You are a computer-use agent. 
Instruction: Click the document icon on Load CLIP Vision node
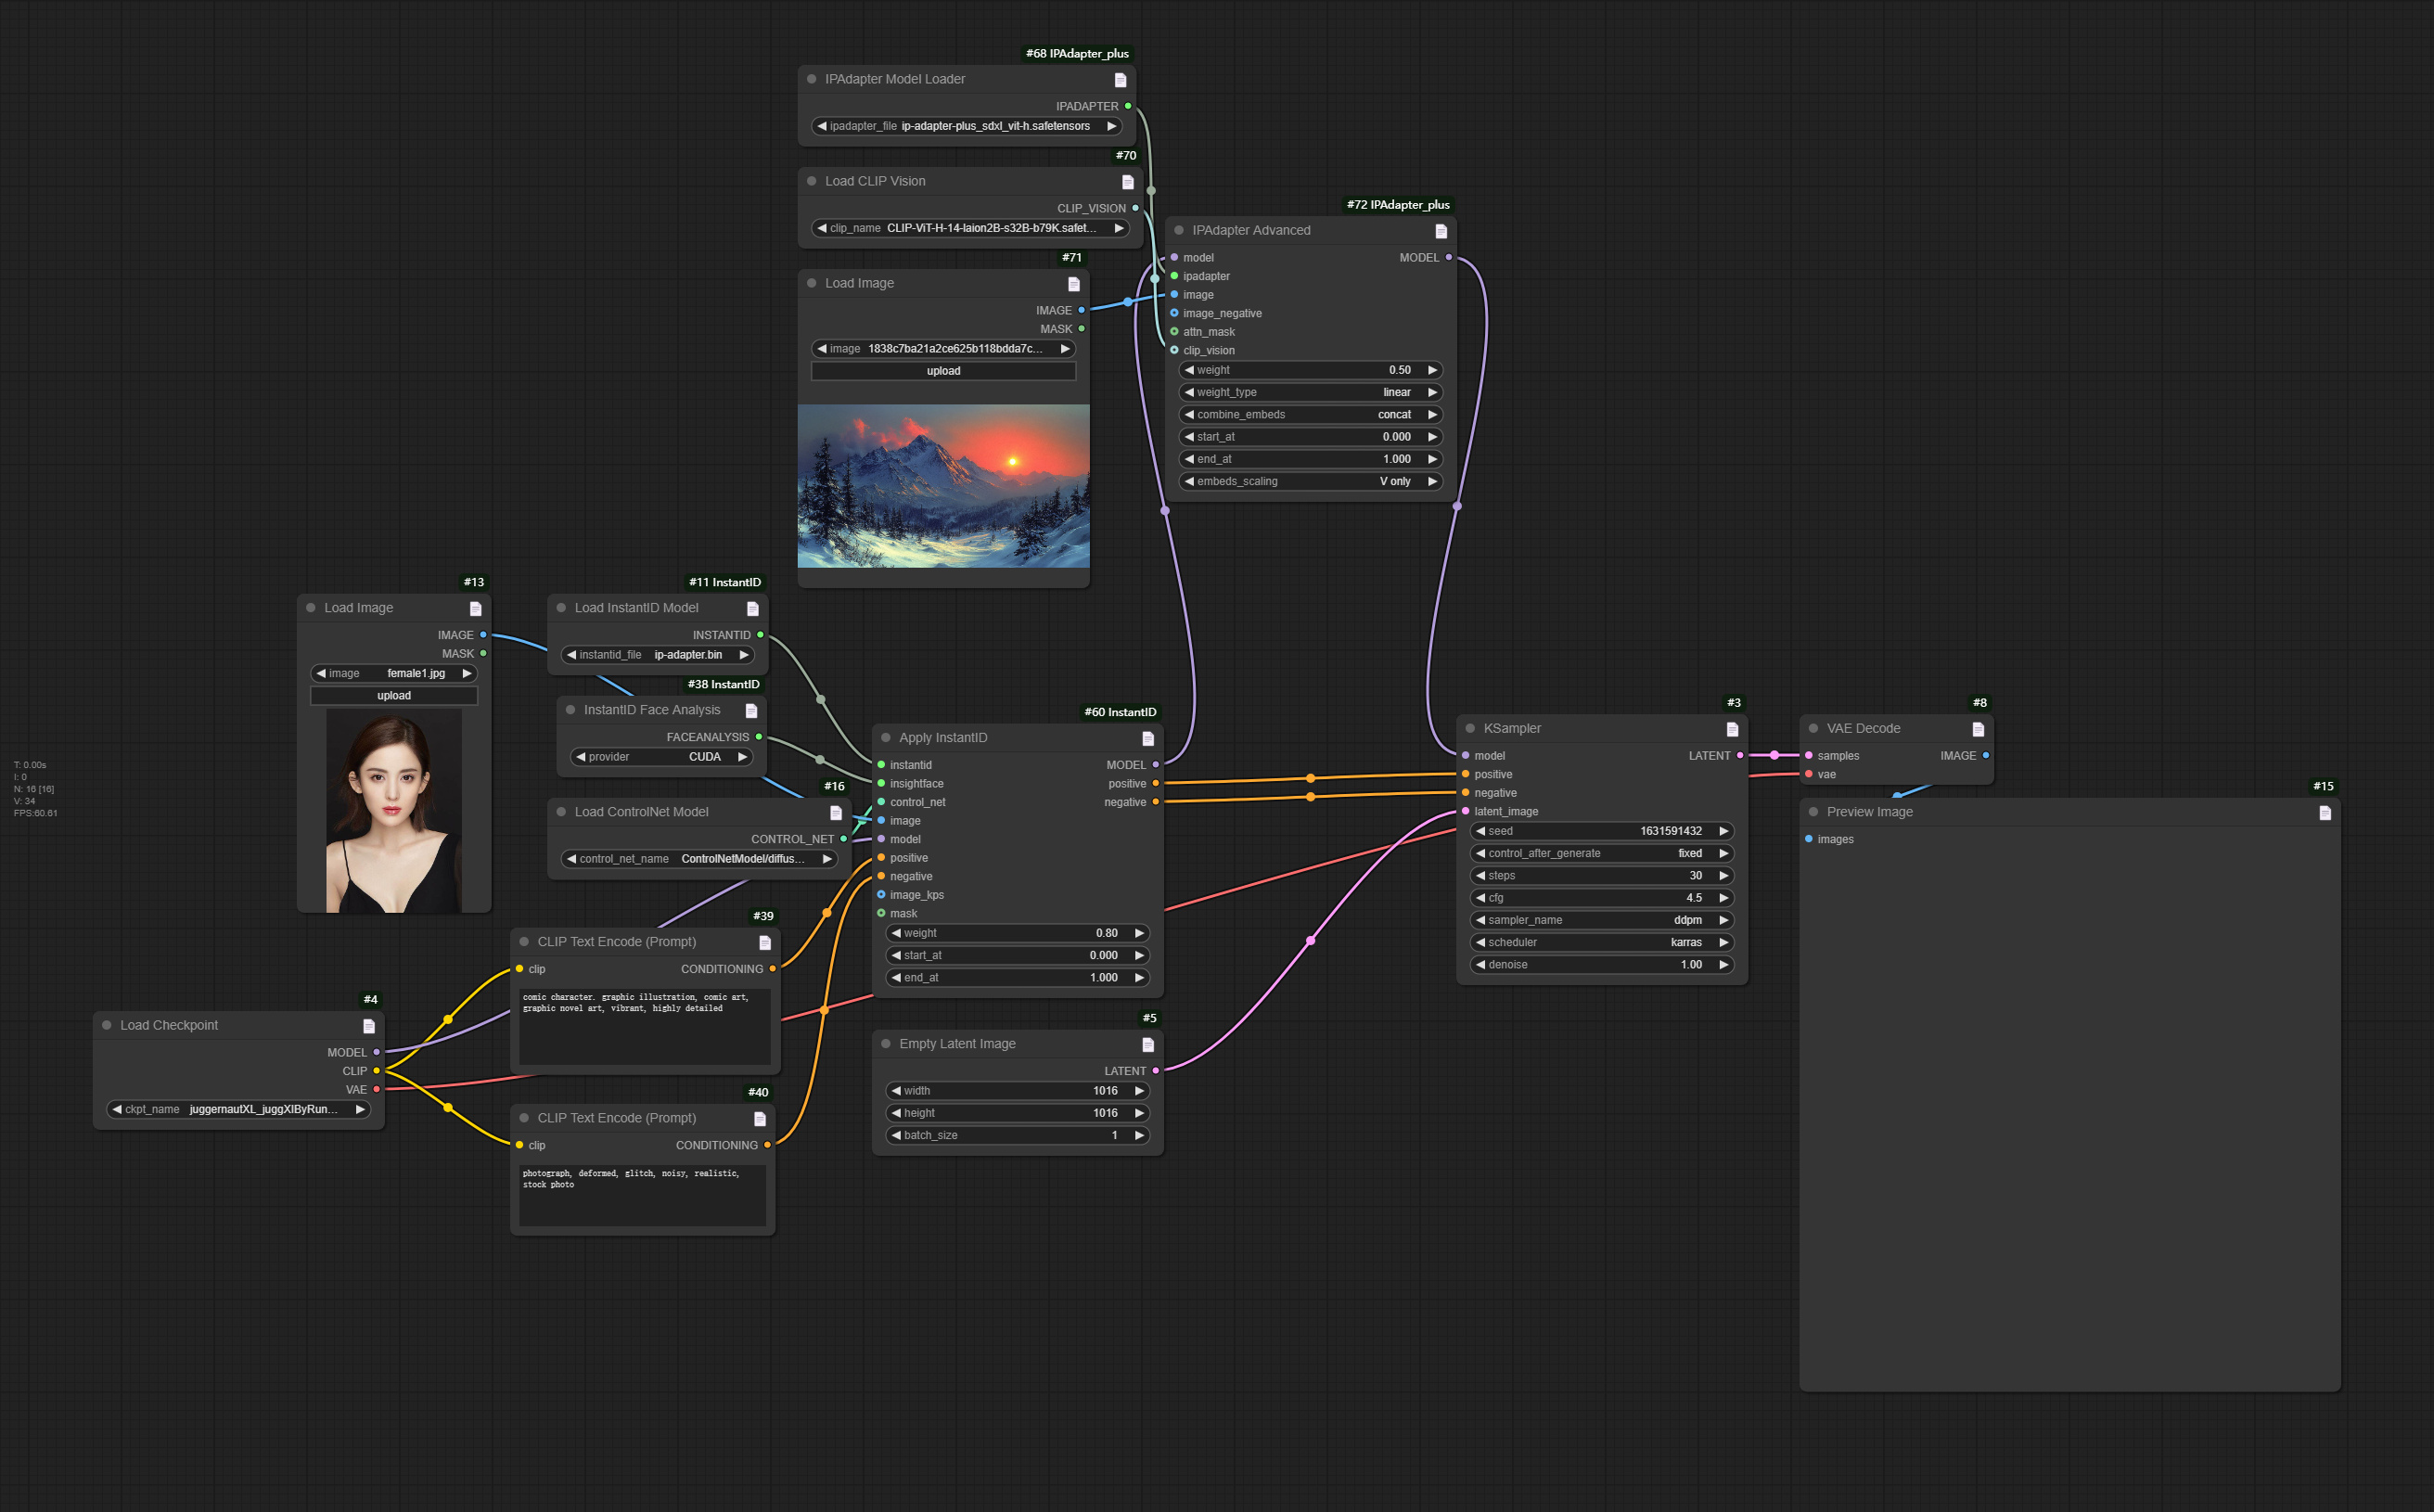(1127, 181)
